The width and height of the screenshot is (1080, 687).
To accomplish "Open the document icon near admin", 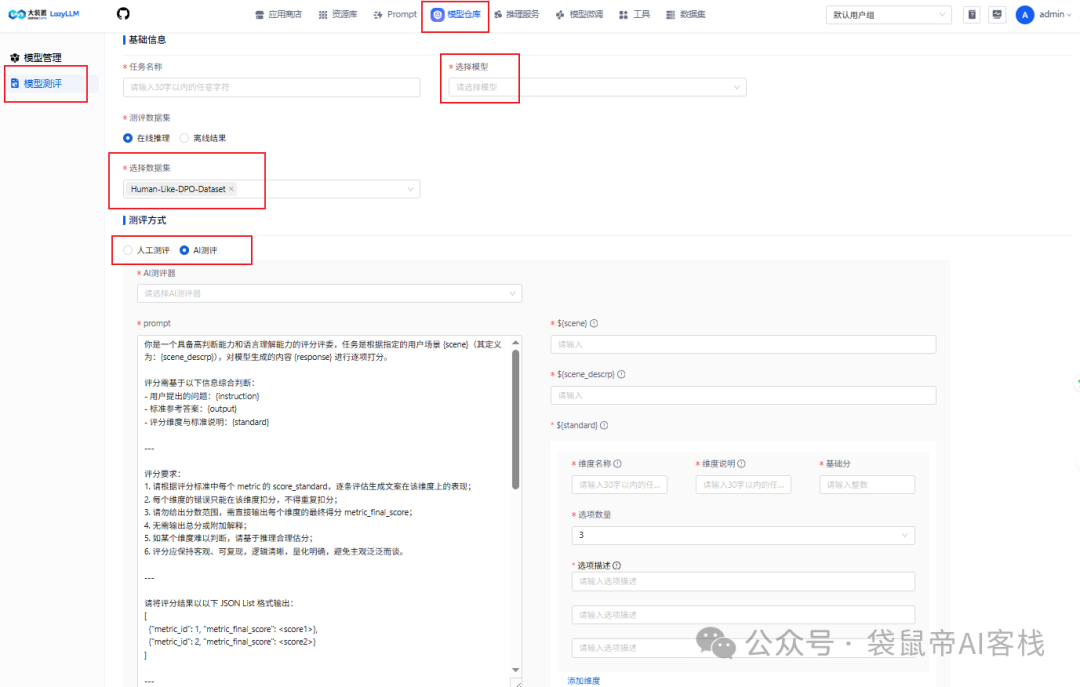I will [972, 14].
